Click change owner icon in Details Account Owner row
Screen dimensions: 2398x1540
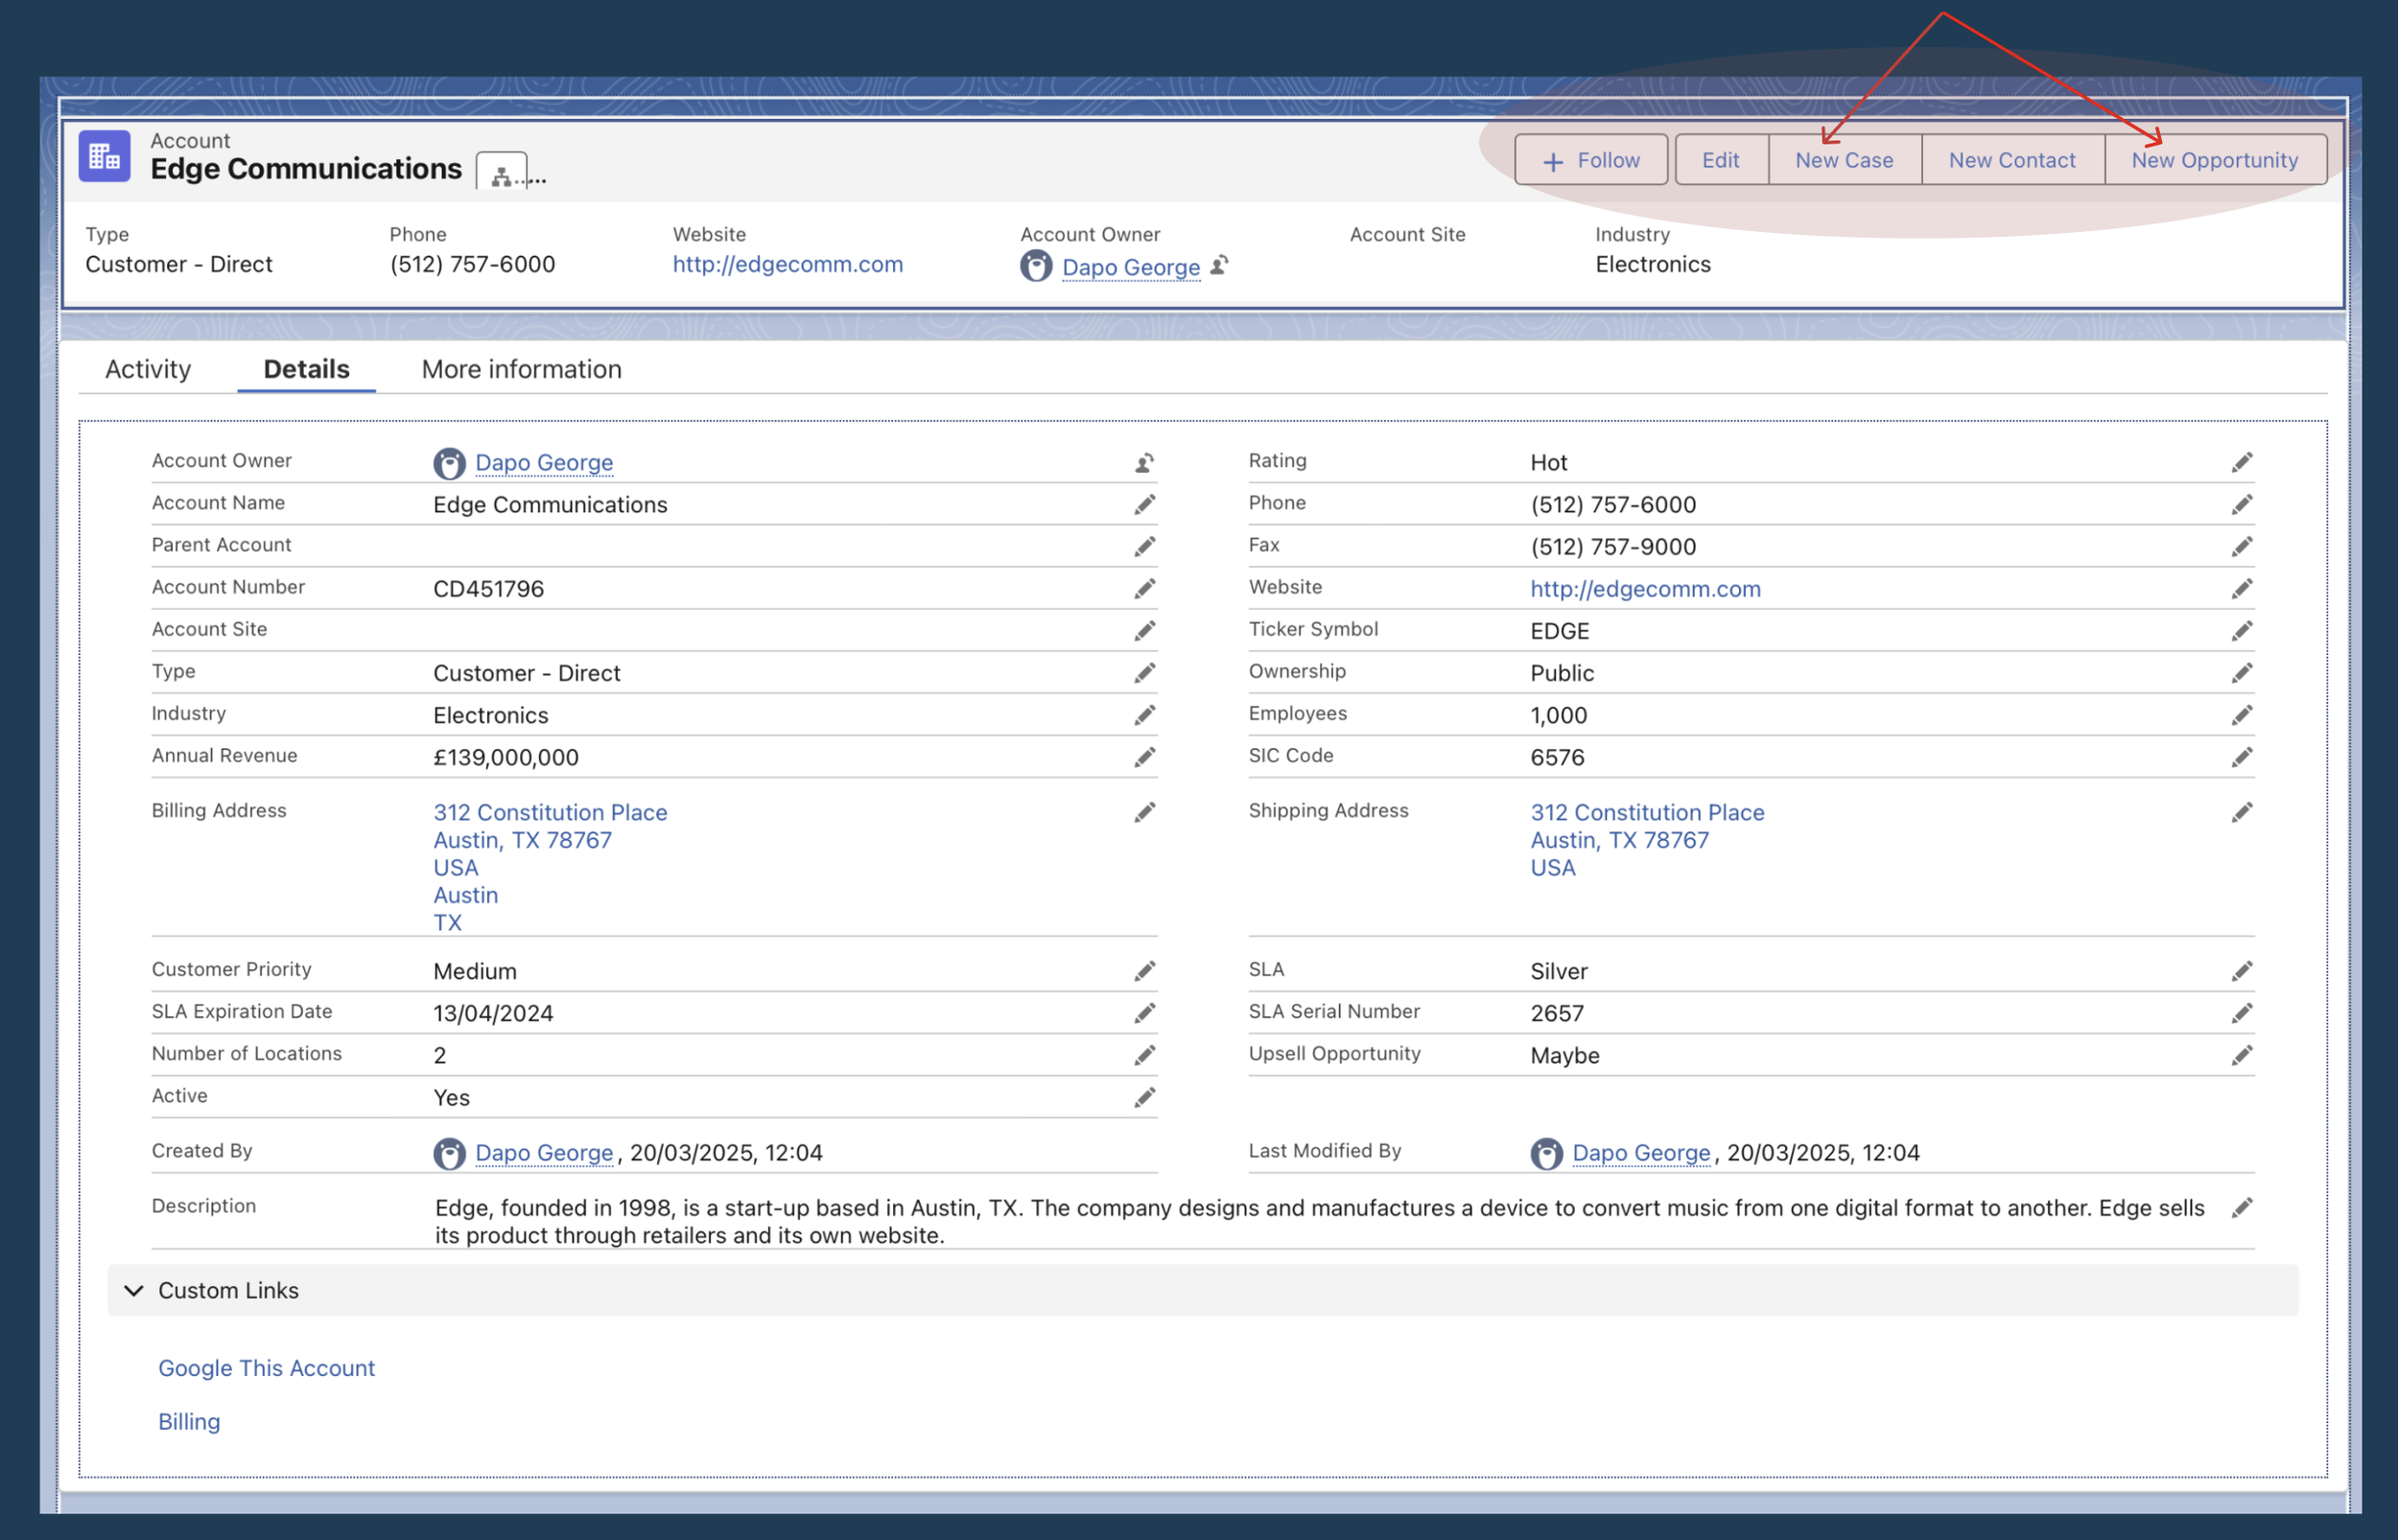(1145, 463)
